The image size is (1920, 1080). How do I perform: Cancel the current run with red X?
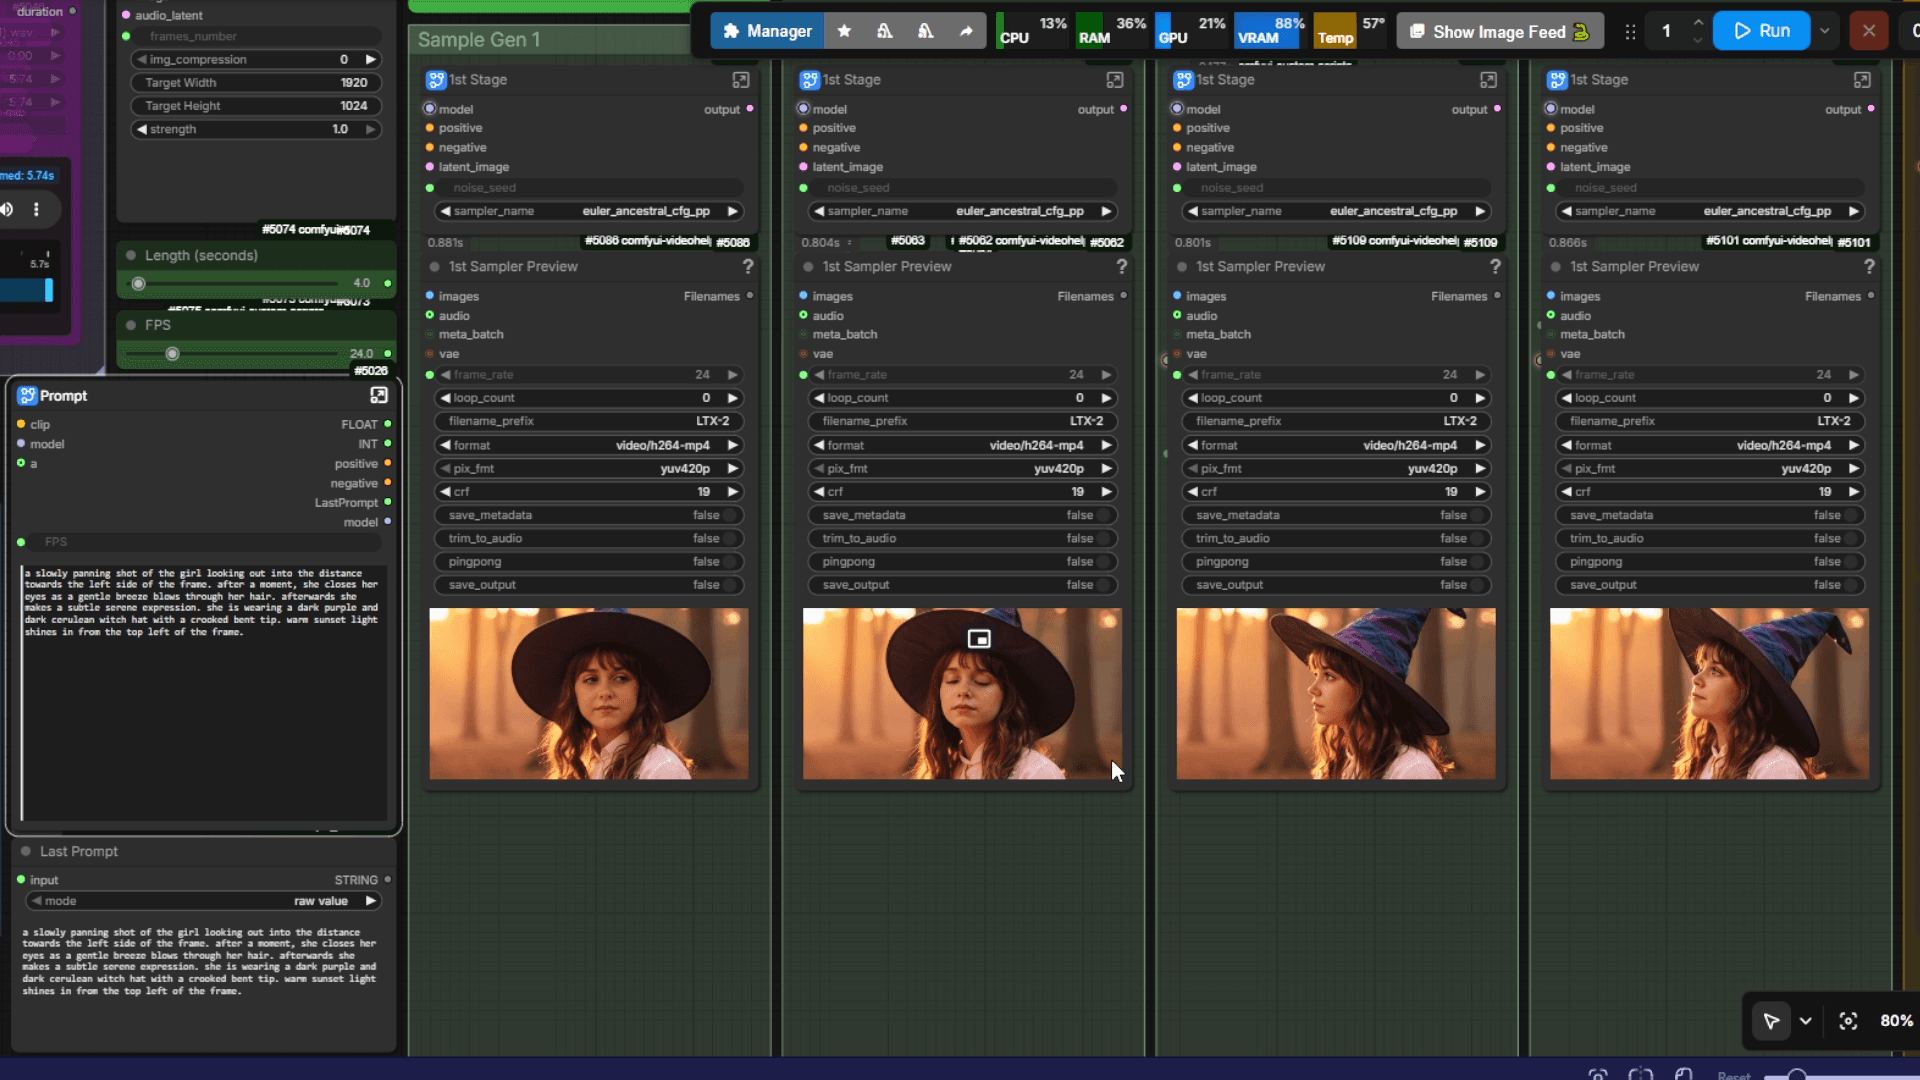(1868, 31)
